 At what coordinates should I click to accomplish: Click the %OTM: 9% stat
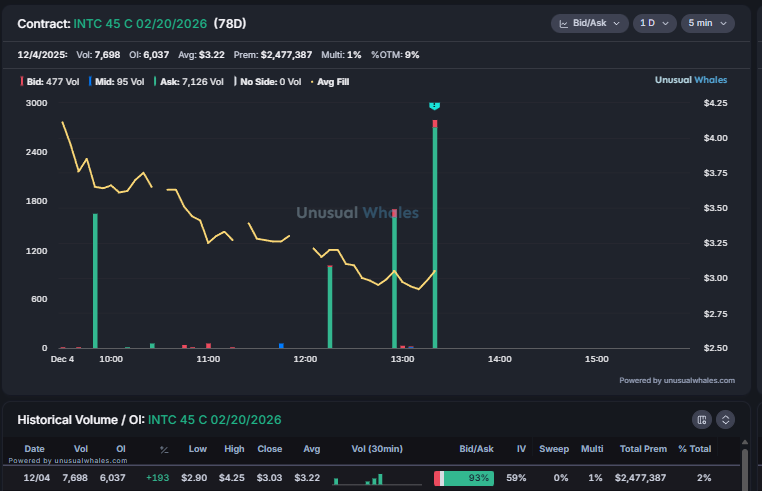coord(395,55)
